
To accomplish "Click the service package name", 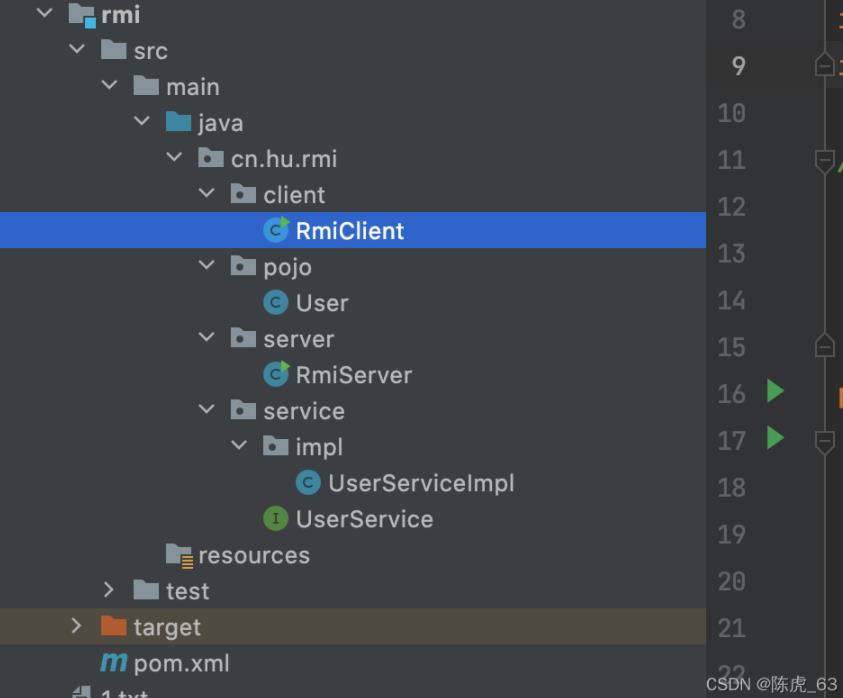I will 304,411.
